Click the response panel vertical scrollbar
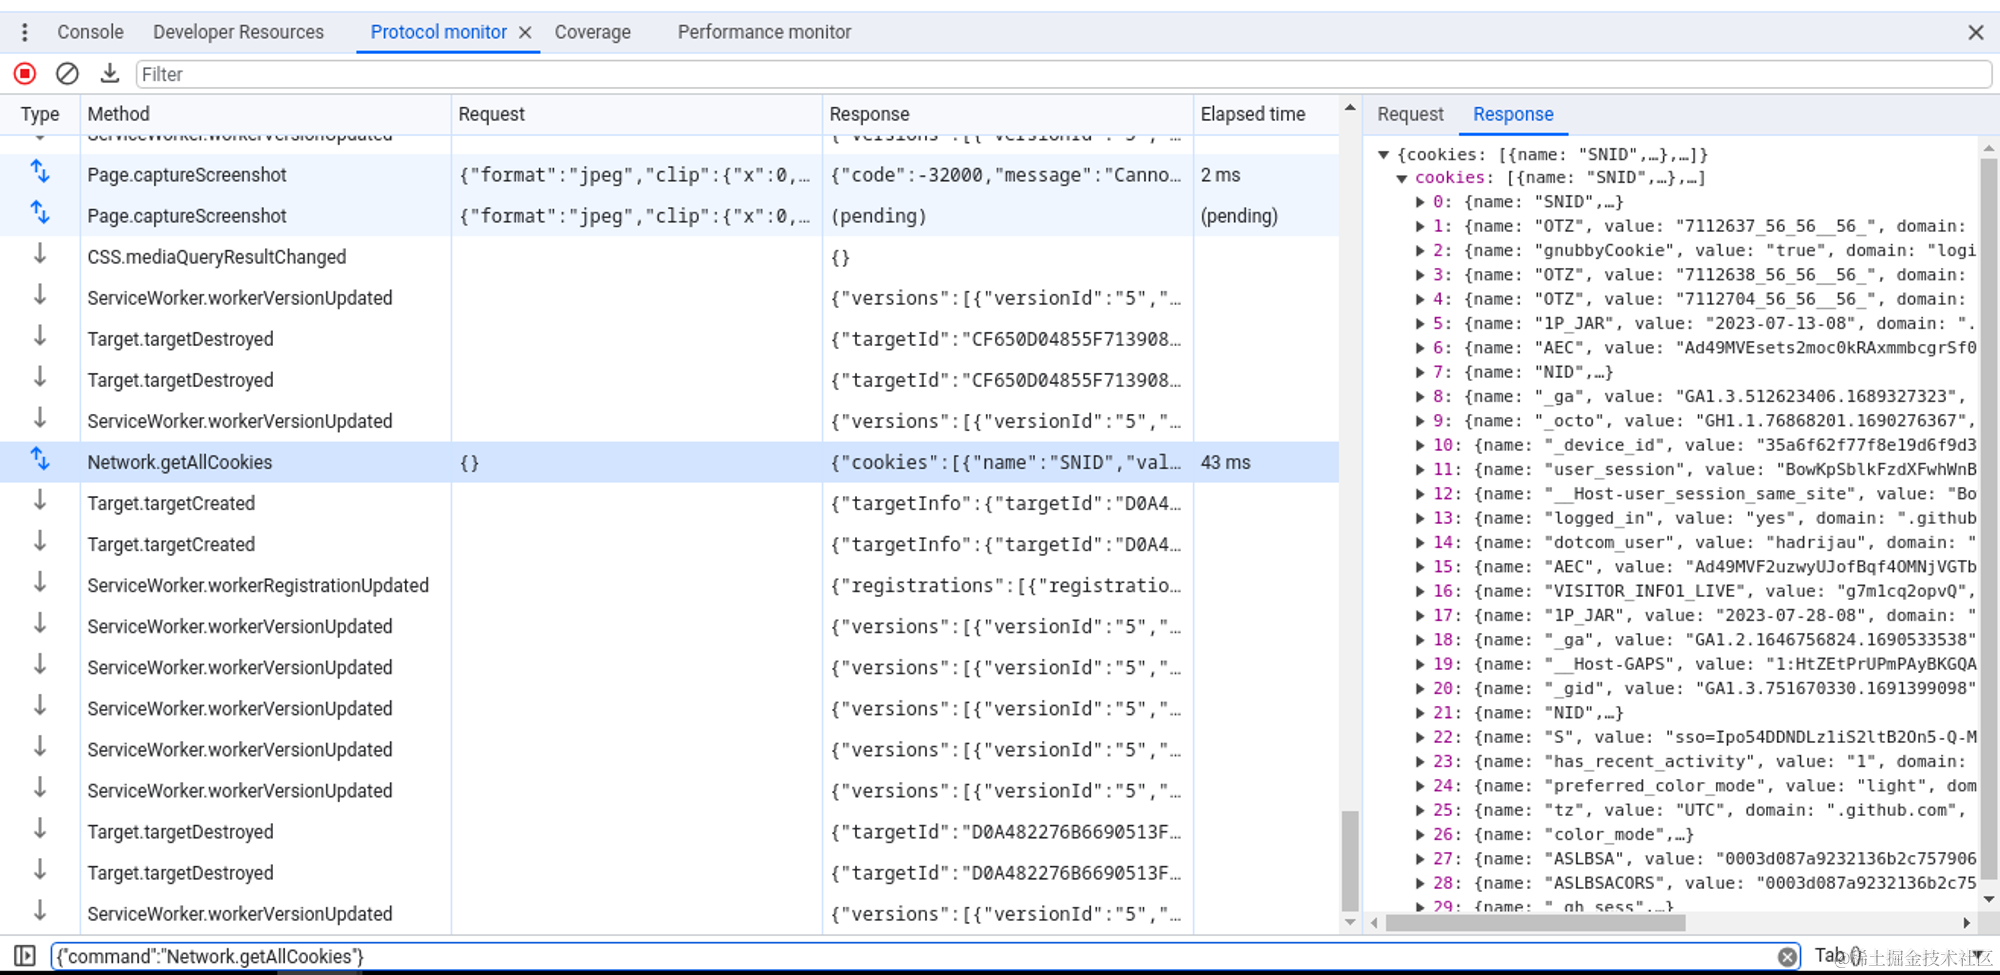This screenshot has width=2000, height=975. point(1985,500)
